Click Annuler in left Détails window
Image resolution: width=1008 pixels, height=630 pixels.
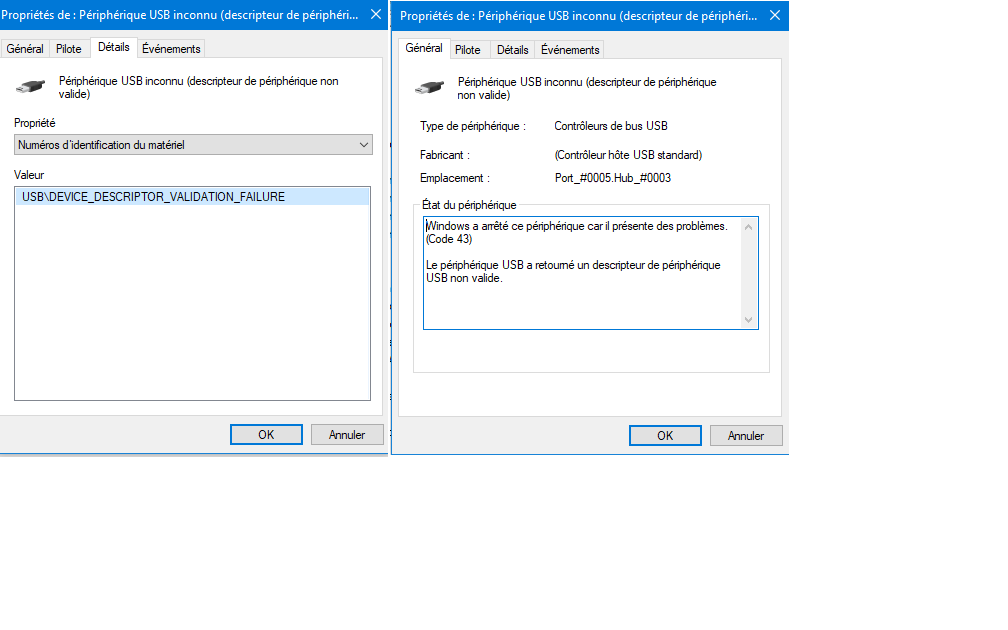(x=347, y=435)
